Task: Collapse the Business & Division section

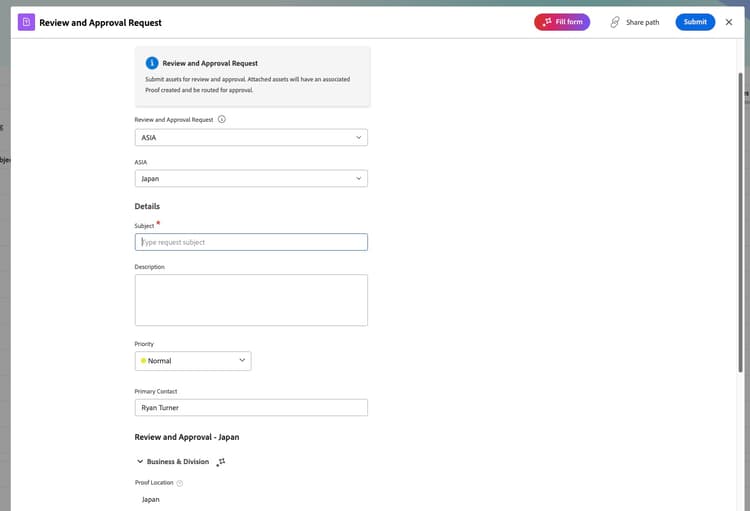Action: (140, 461)
